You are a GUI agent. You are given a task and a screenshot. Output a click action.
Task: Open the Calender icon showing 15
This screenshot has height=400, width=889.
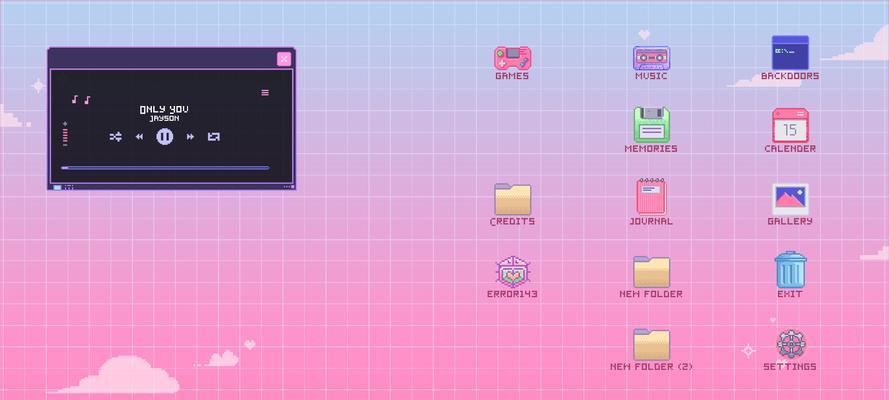pyautogui.click(x=790, y=125)
